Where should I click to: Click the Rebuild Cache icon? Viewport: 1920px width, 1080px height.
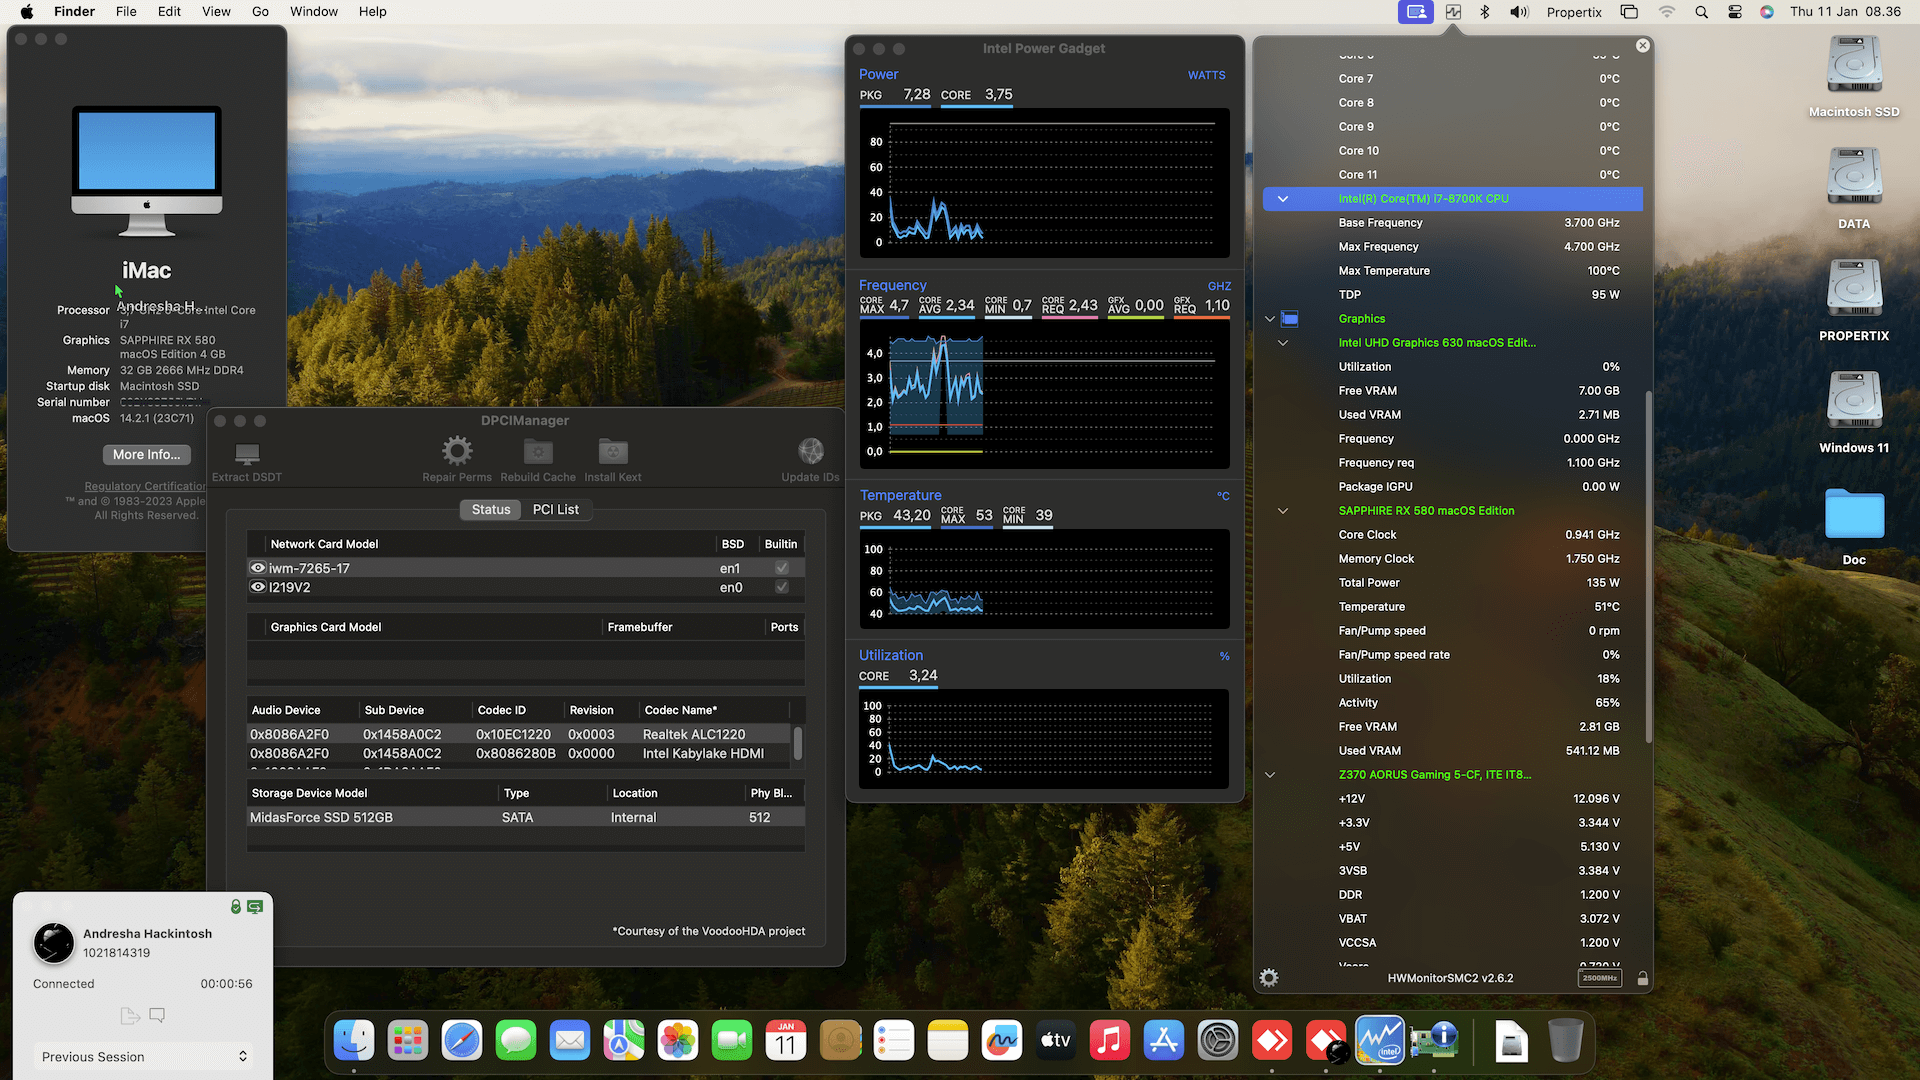pos(537,451)
